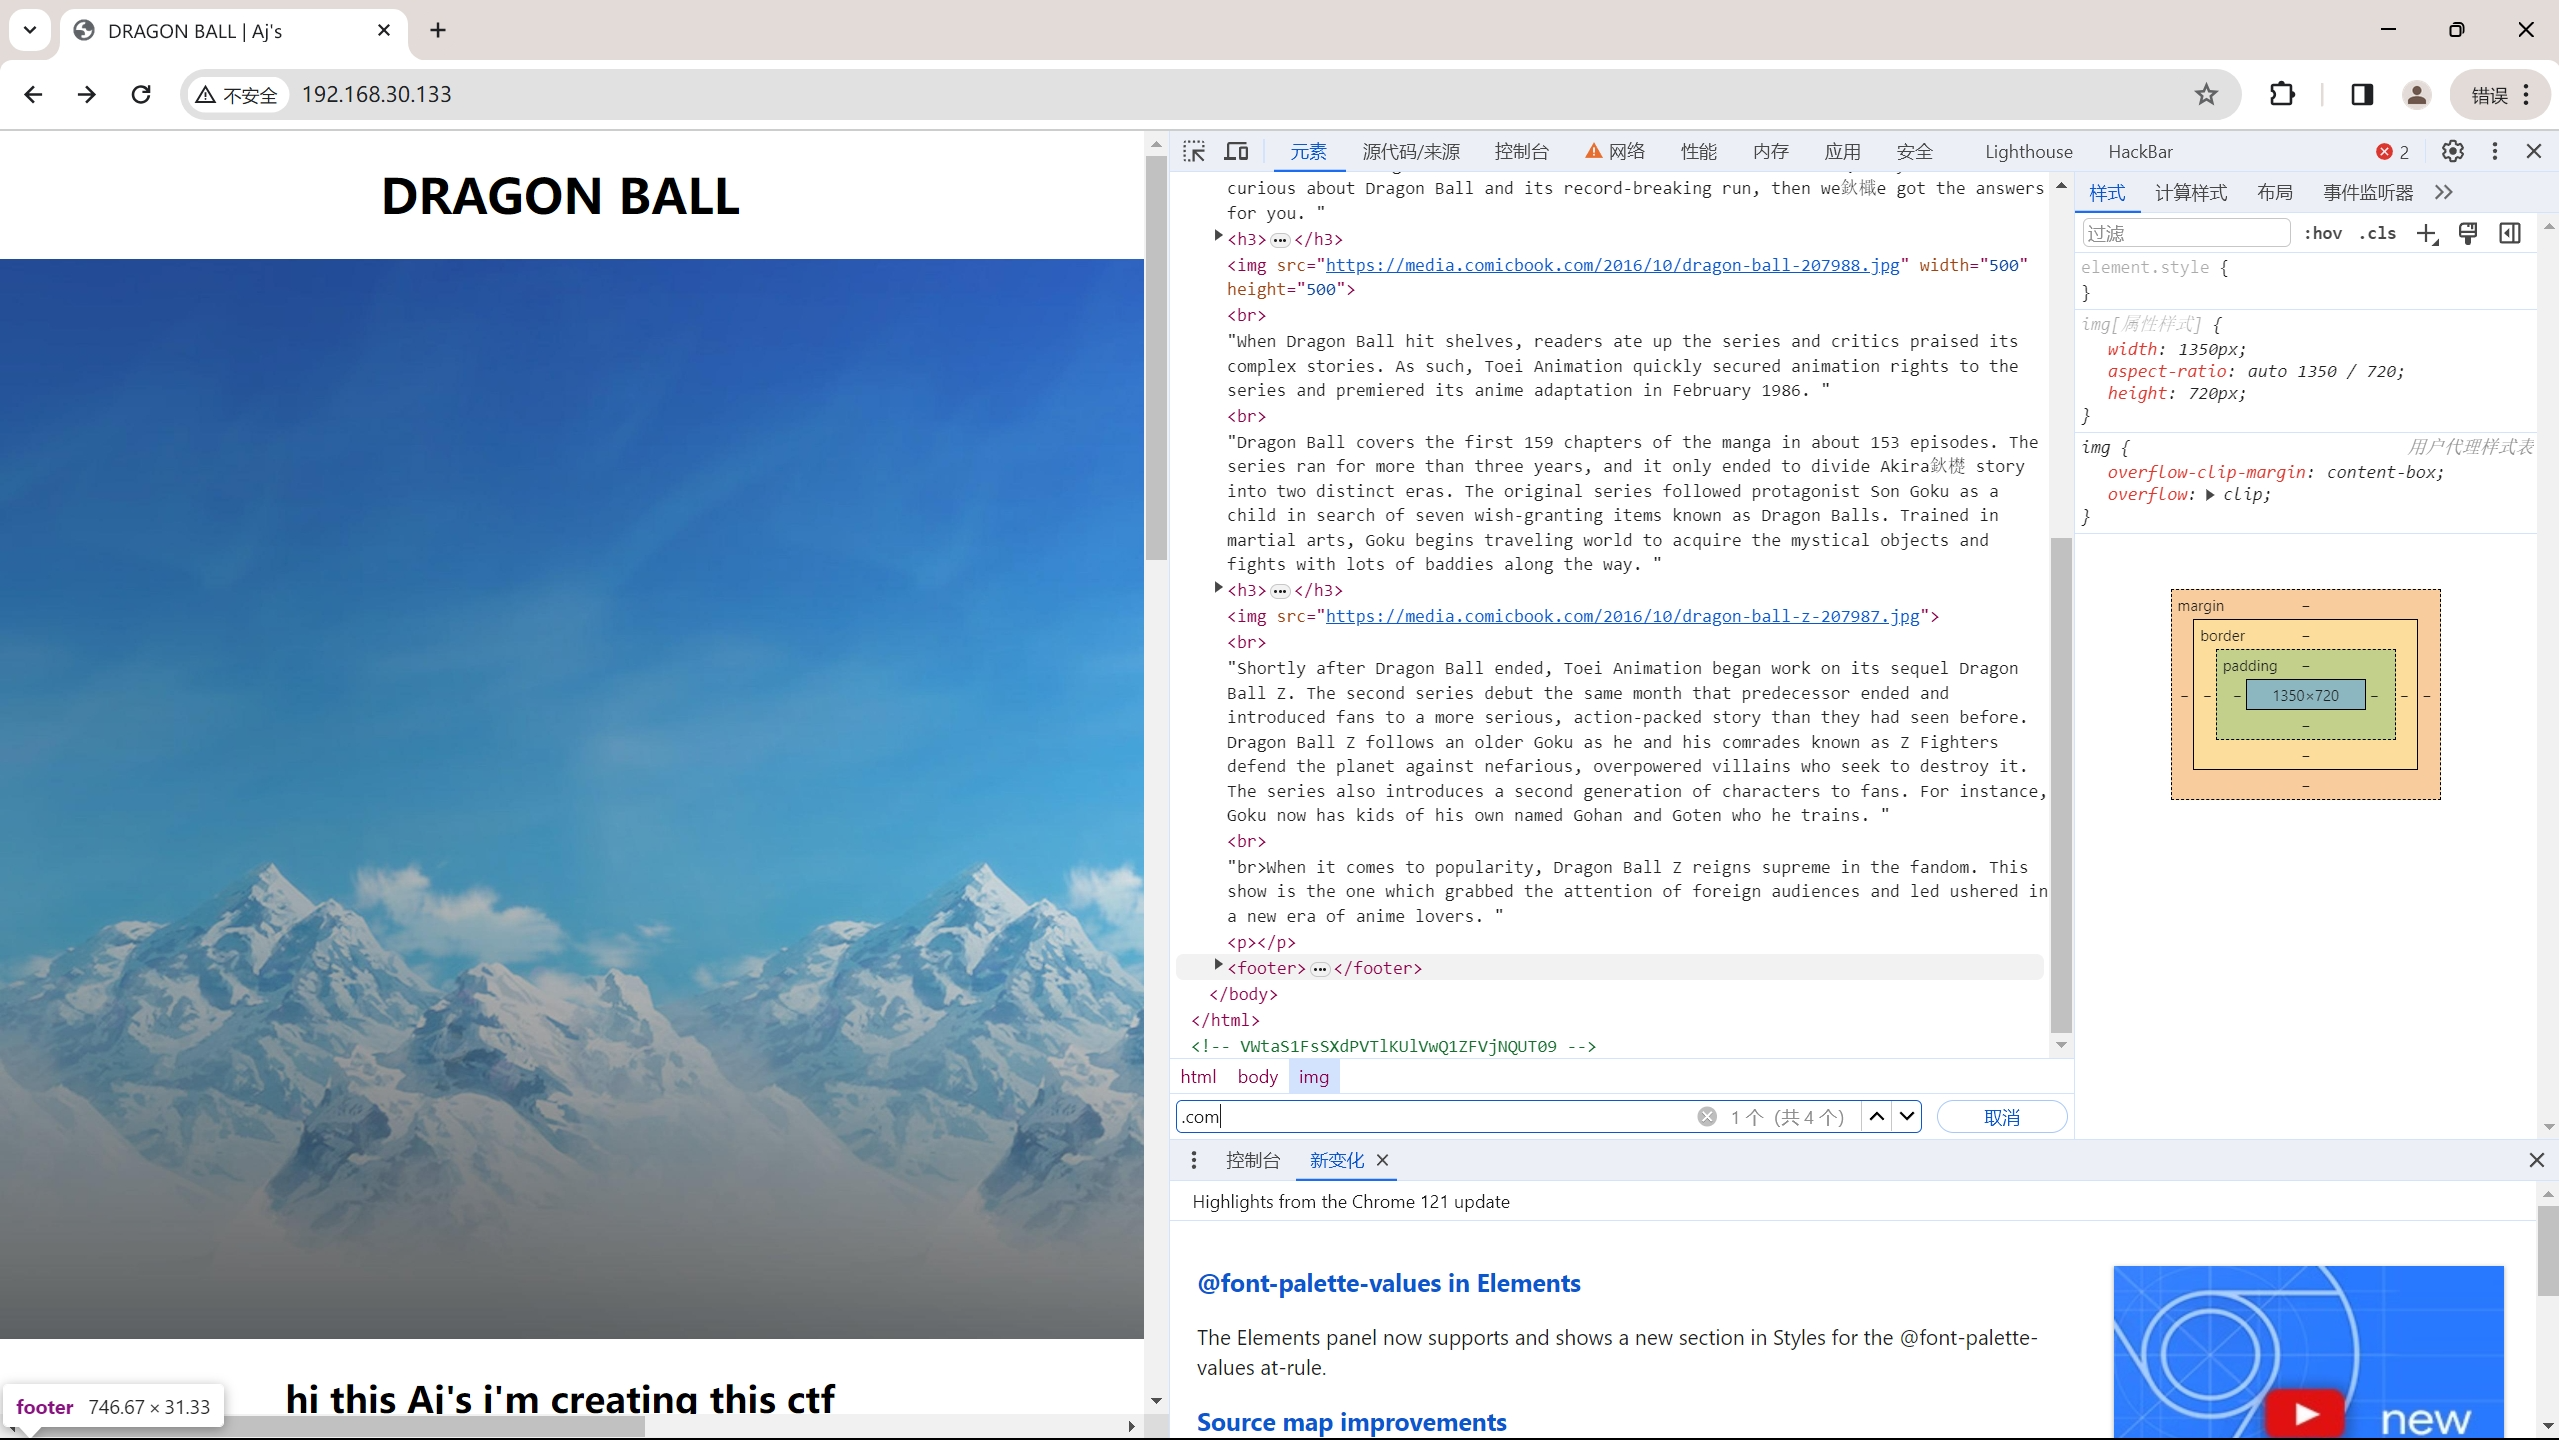
Task: Toggle the browser side panel
Action: click(2362, 94)
